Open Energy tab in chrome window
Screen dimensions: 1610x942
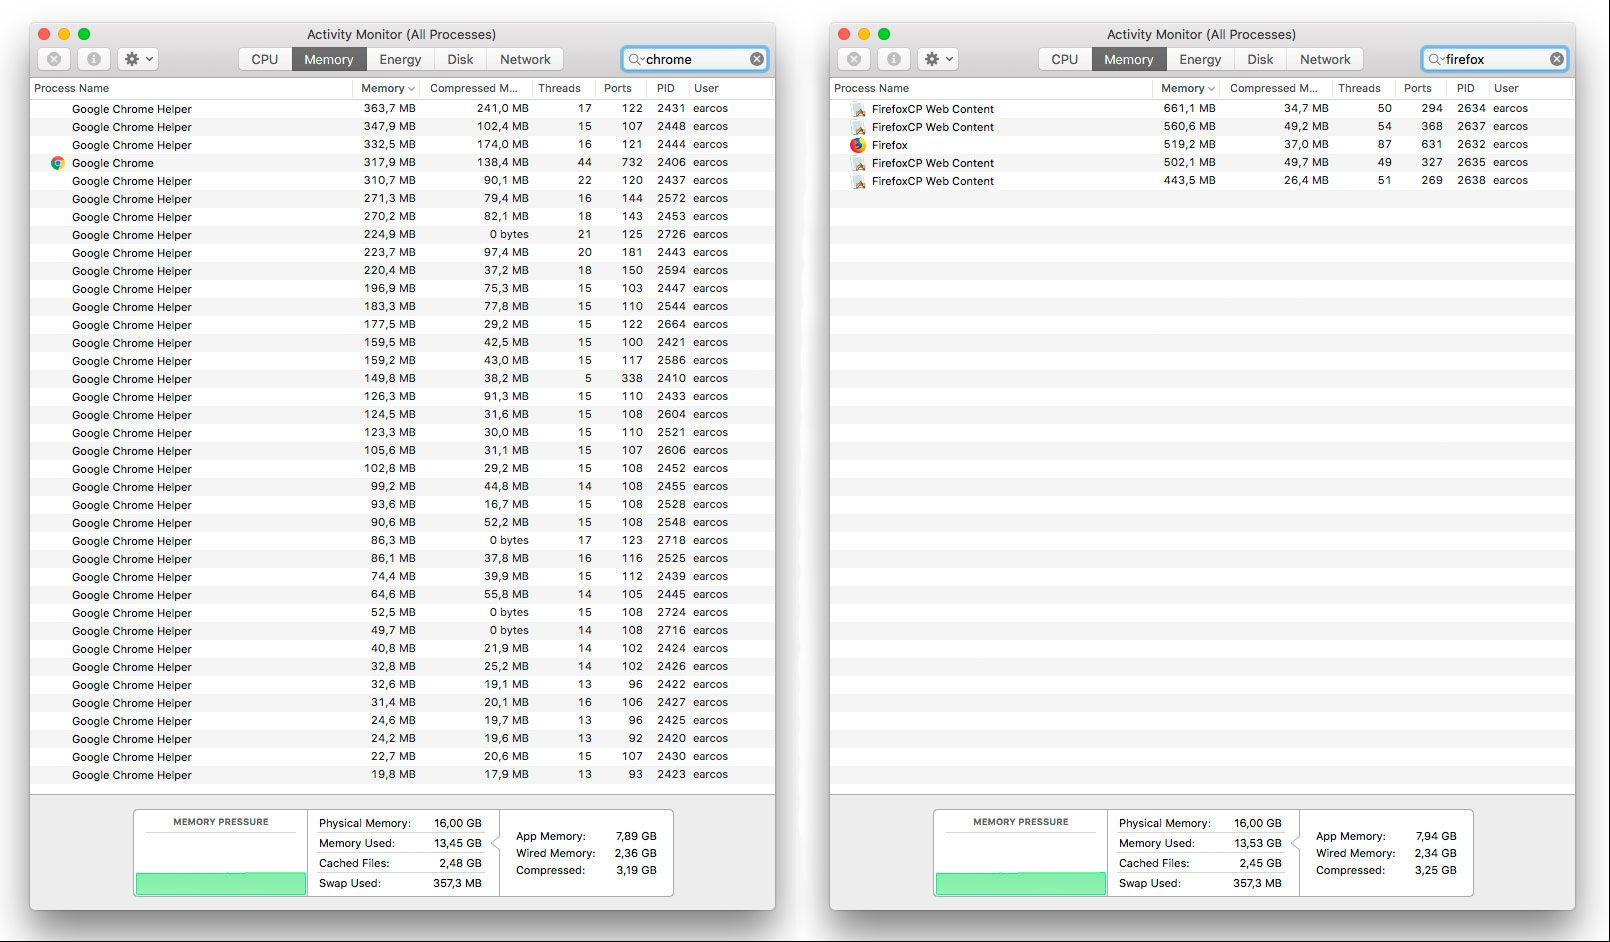[400, 59]
